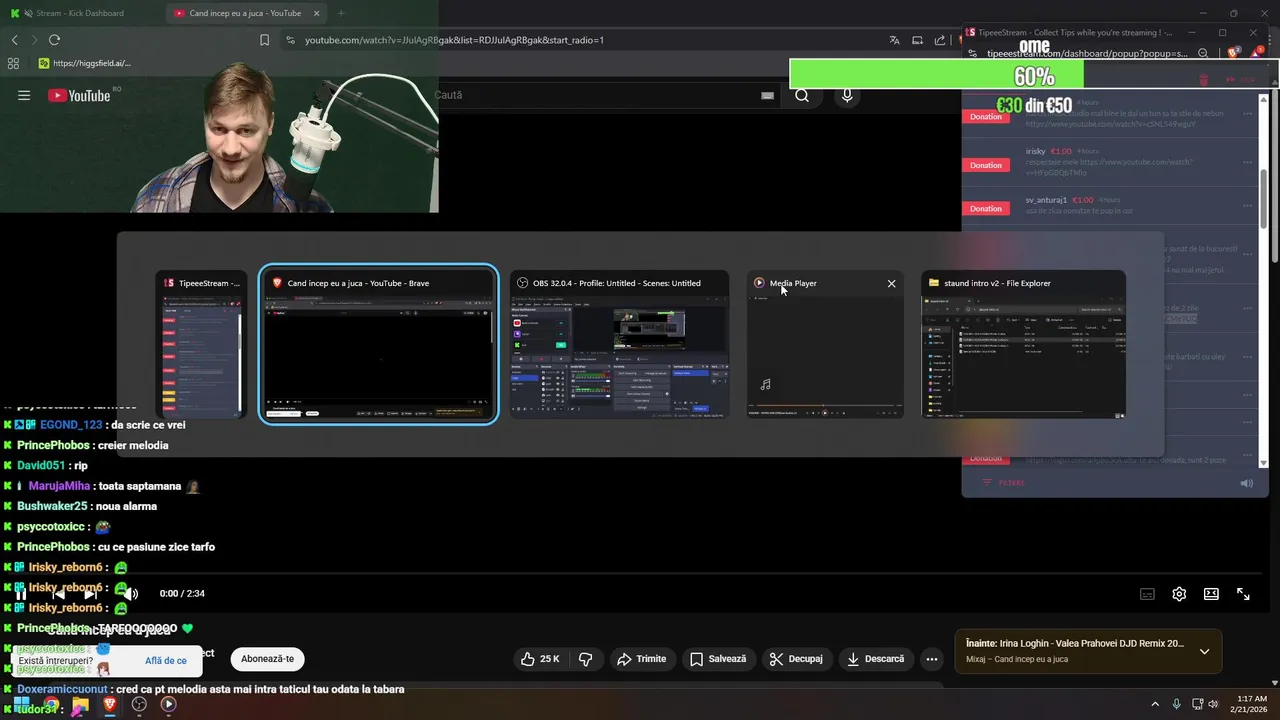Open the Stream - Kick Dashboard browser tab
The width and height of the screenshot is (1280, 720).
point(80,13)
